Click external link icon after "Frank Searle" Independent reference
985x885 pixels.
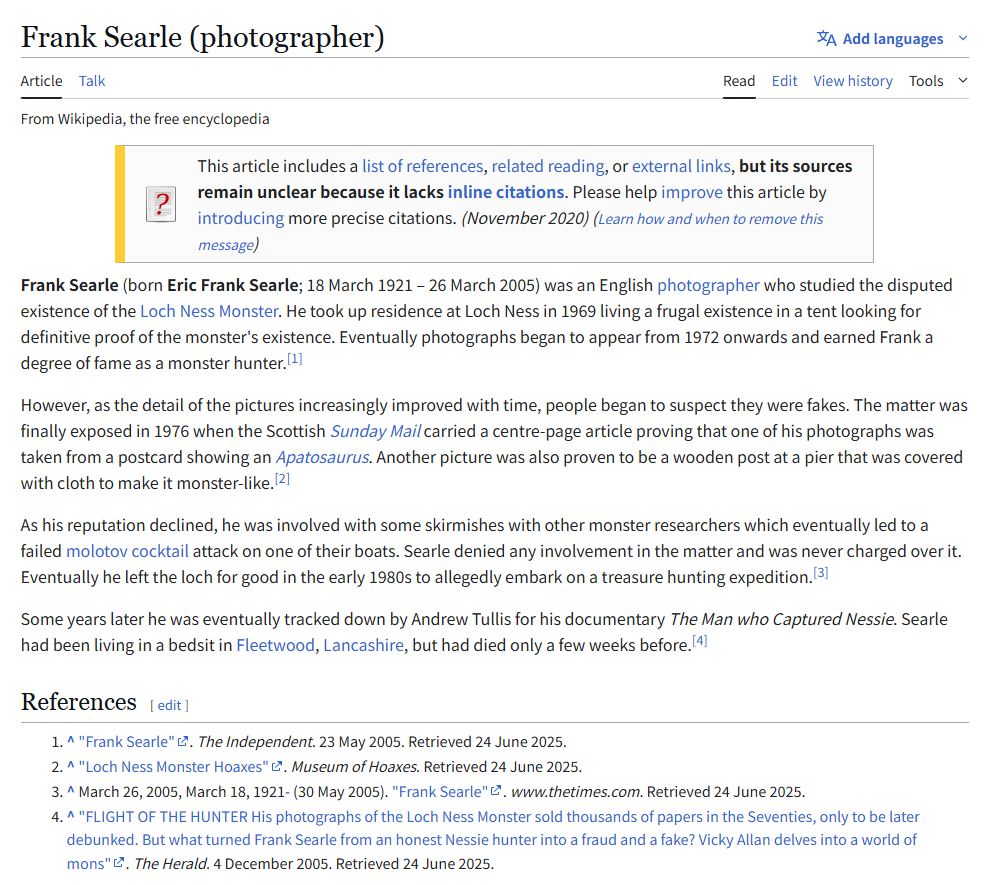pyautogui.click(x=183, y=742)
